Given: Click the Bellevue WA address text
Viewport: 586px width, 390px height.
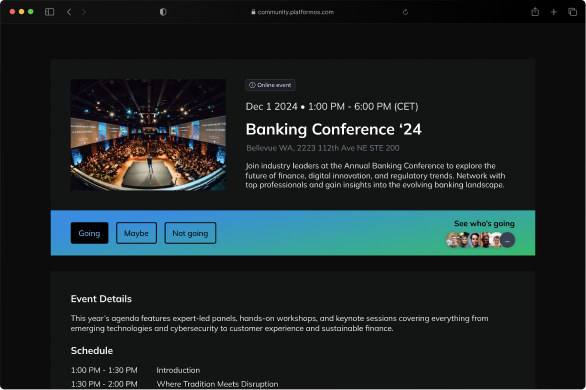Looking at the screenshot, I should pos(323,148).
